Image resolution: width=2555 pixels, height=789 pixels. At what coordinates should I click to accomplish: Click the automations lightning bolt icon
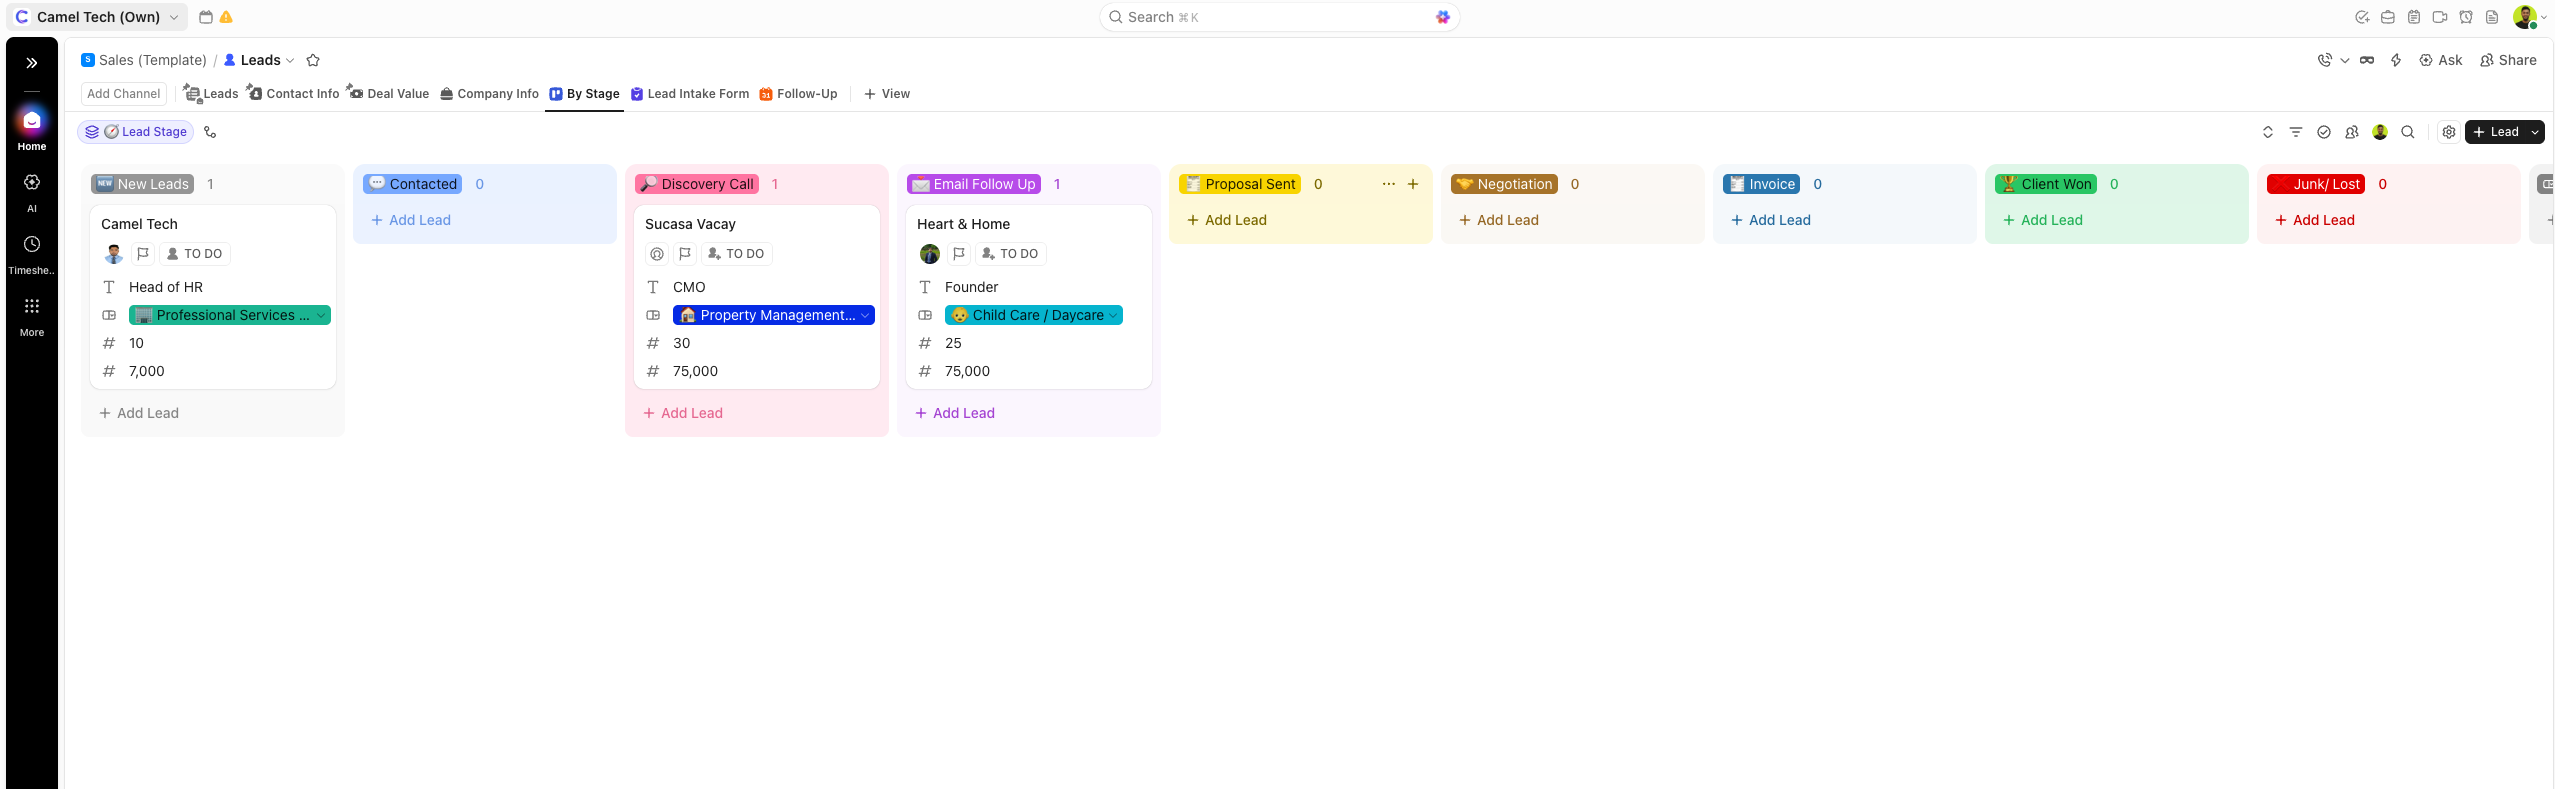coord(2395,60)
